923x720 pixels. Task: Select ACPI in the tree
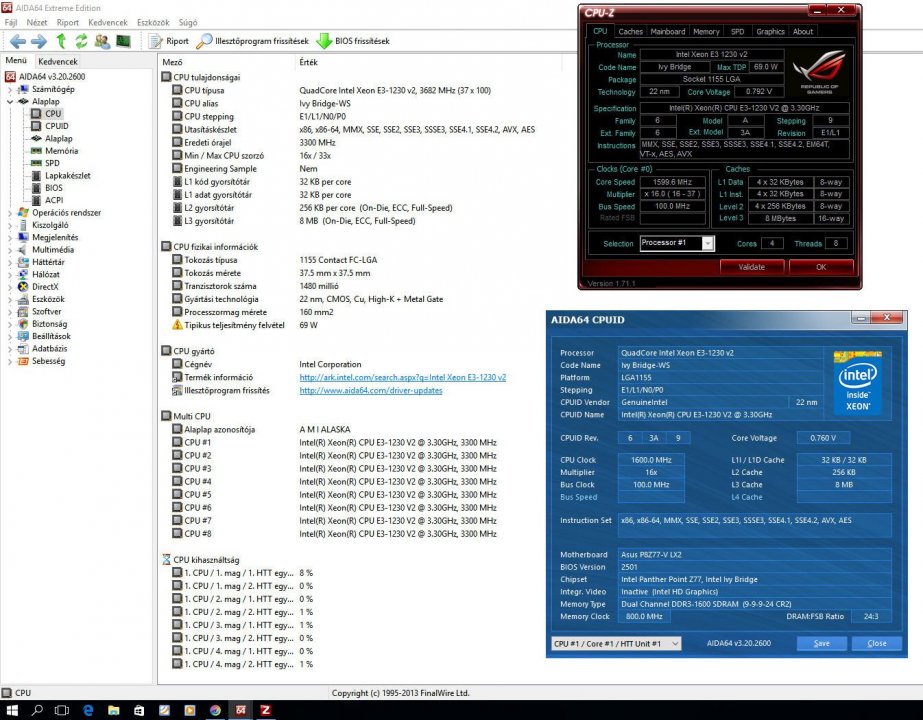coord(47,200)
